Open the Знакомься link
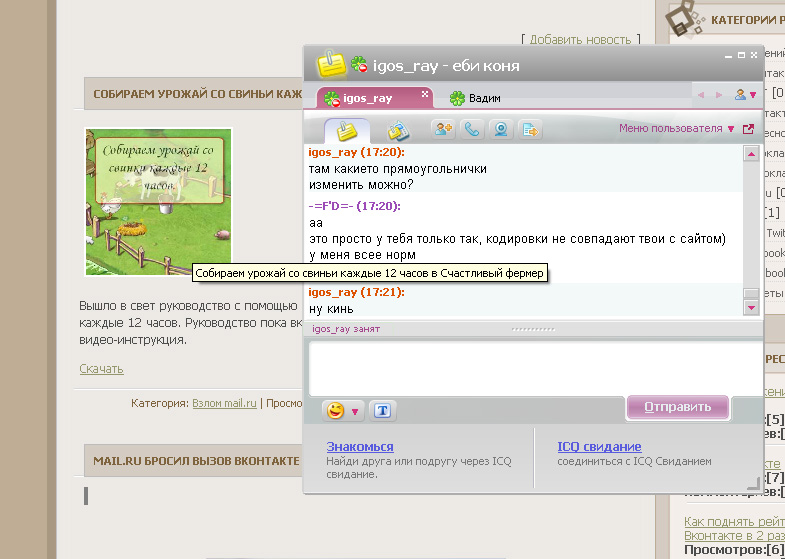This screenshot has width=785, height=559. point(360,446)
